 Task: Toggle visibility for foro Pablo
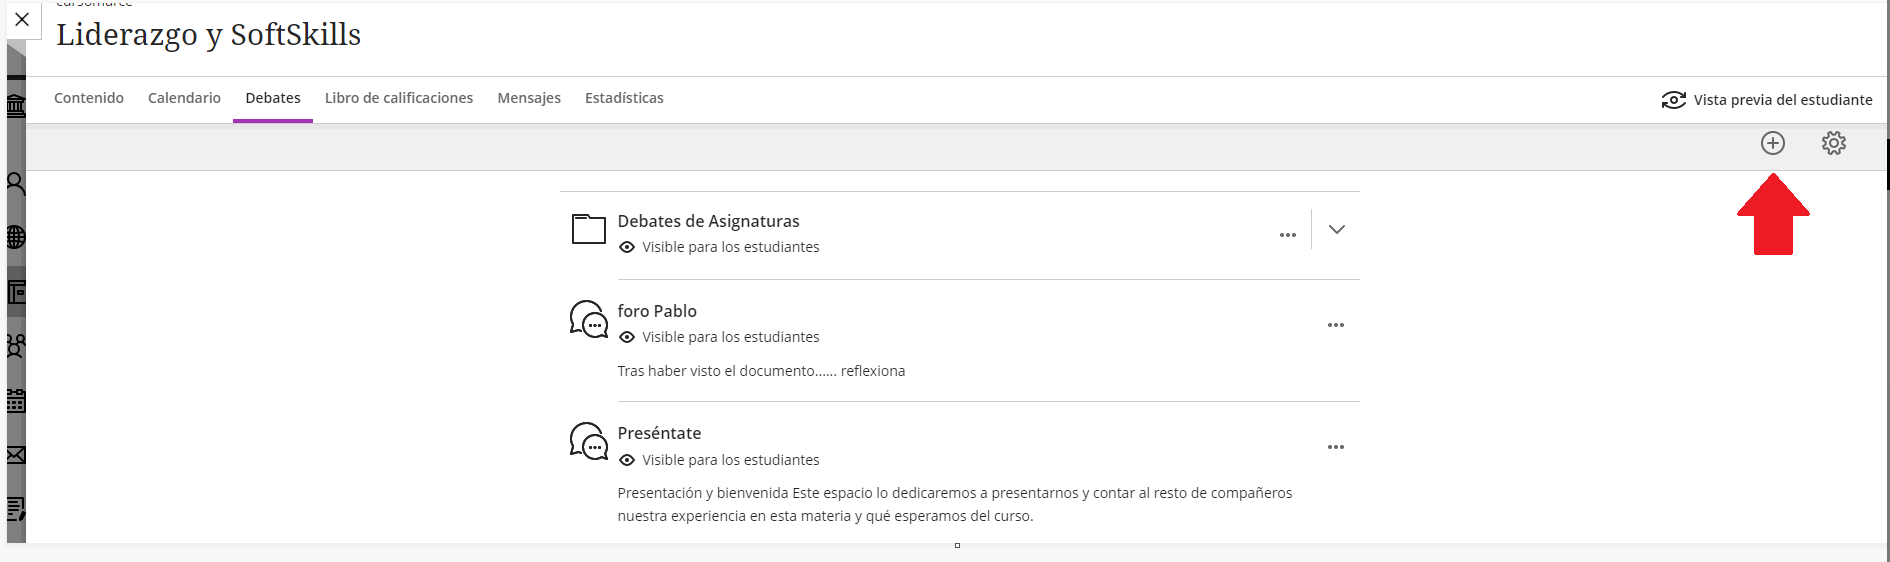pyautogui.click(x=719, y=337)
